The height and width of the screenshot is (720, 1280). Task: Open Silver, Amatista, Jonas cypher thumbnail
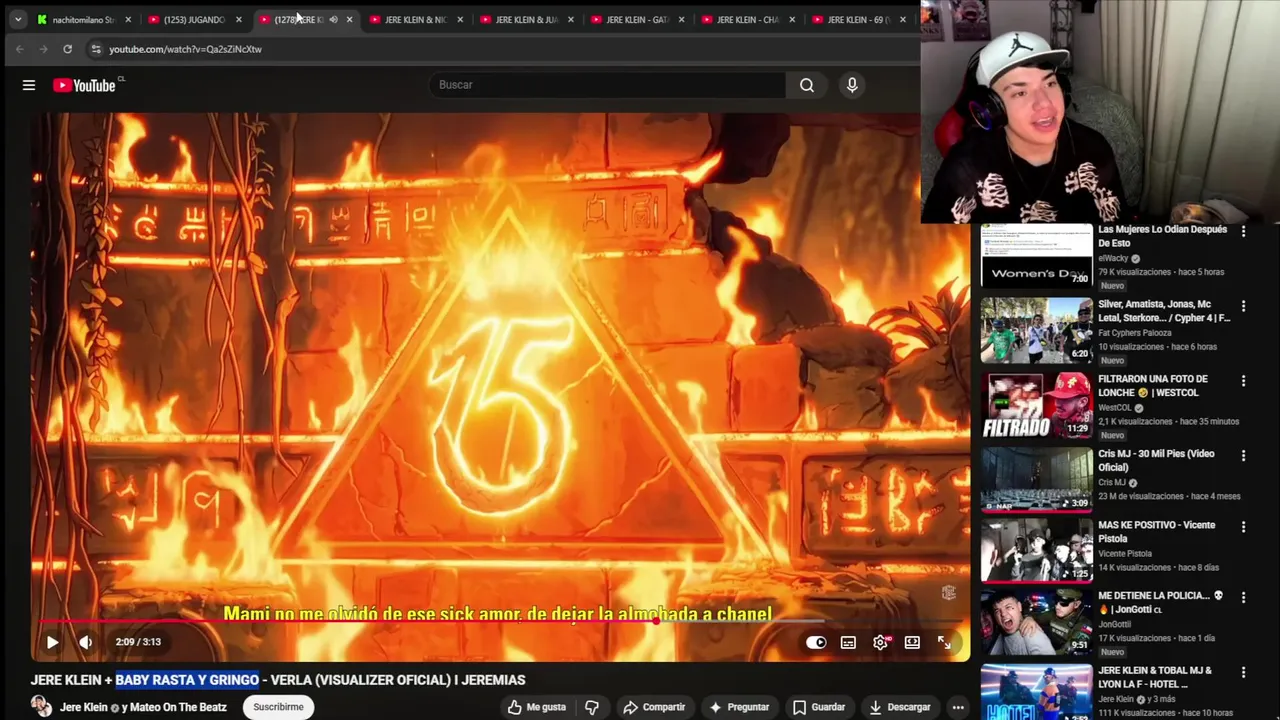(x=1036, y=330)
